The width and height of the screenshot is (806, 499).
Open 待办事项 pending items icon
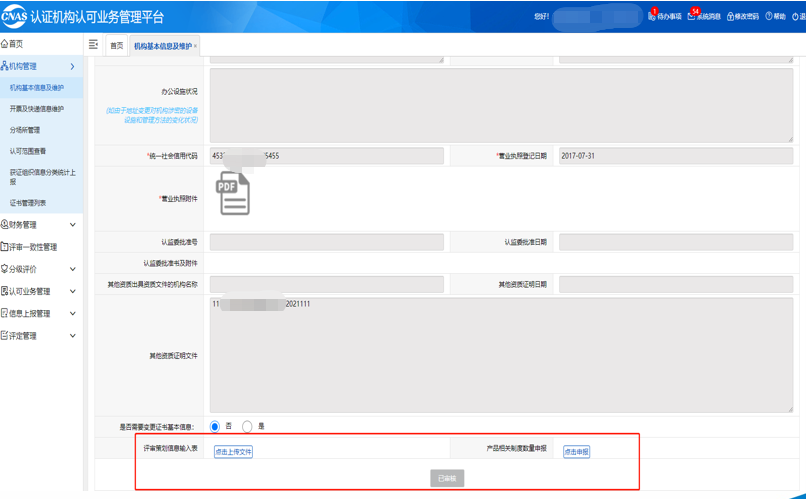652,16
